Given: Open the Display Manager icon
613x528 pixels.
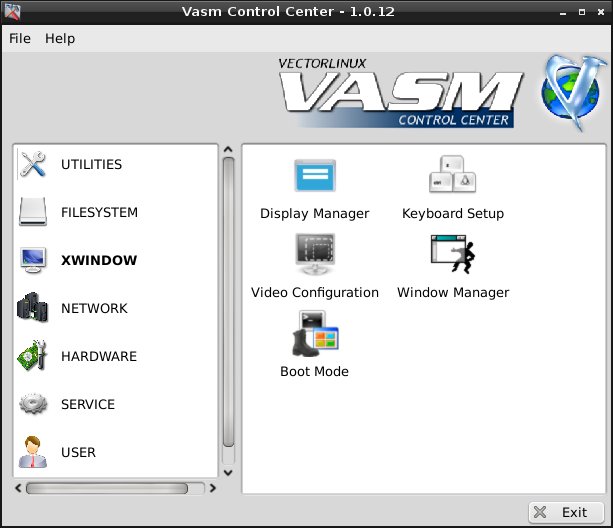Looking at the screenshot, I should pos(314,177).
